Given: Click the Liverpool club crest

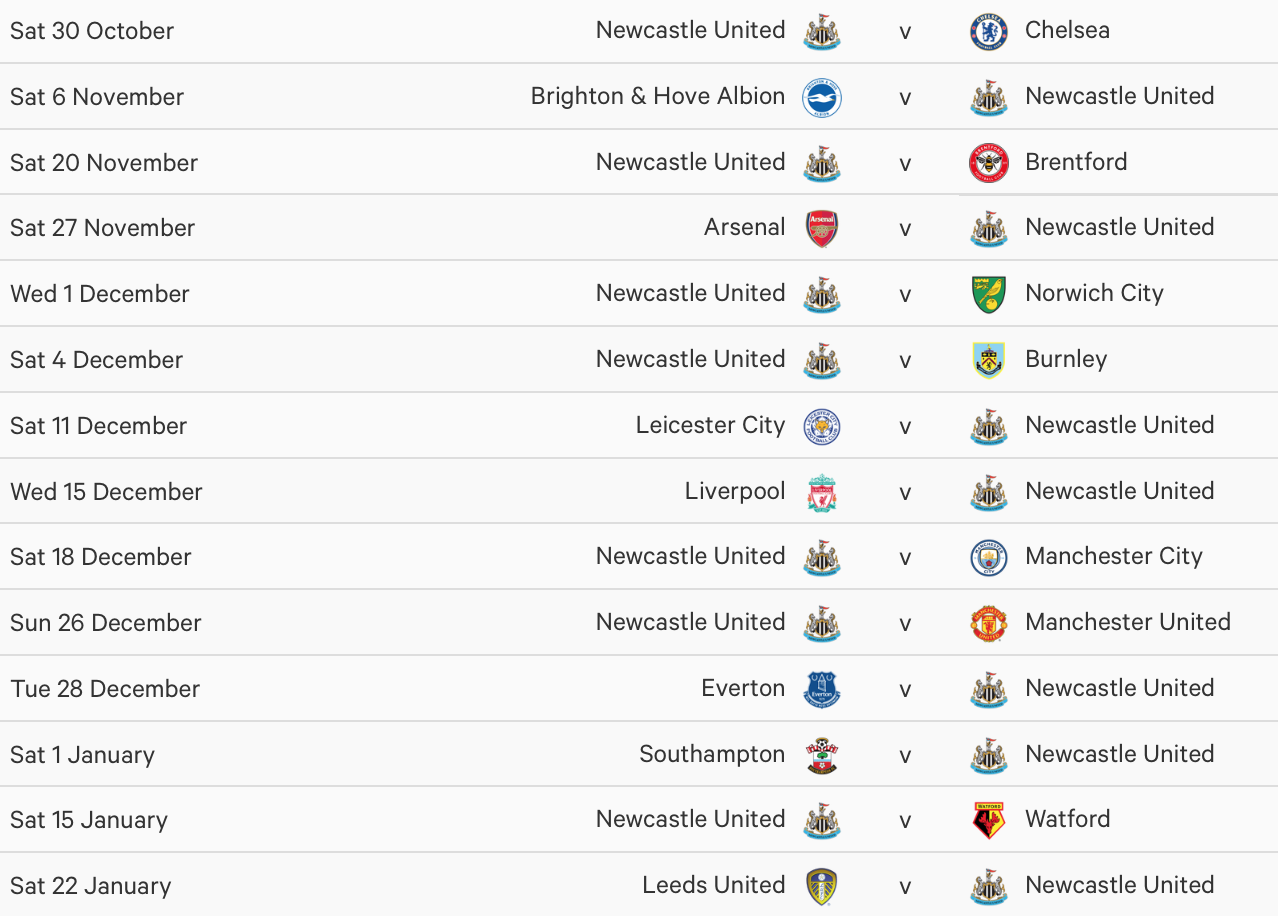Looking at the screenshot, I should (x=822, y=492).
